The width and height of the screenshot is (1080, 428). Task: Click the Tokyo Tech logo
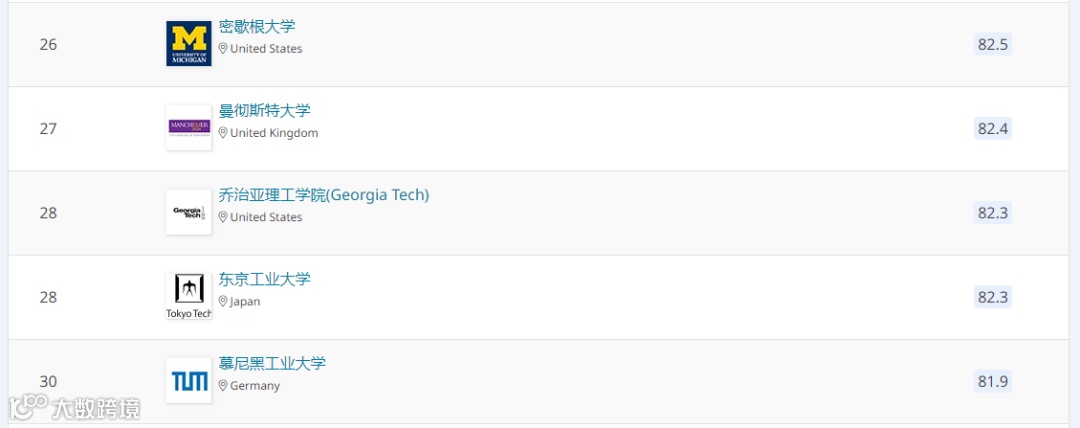(188, 296)
